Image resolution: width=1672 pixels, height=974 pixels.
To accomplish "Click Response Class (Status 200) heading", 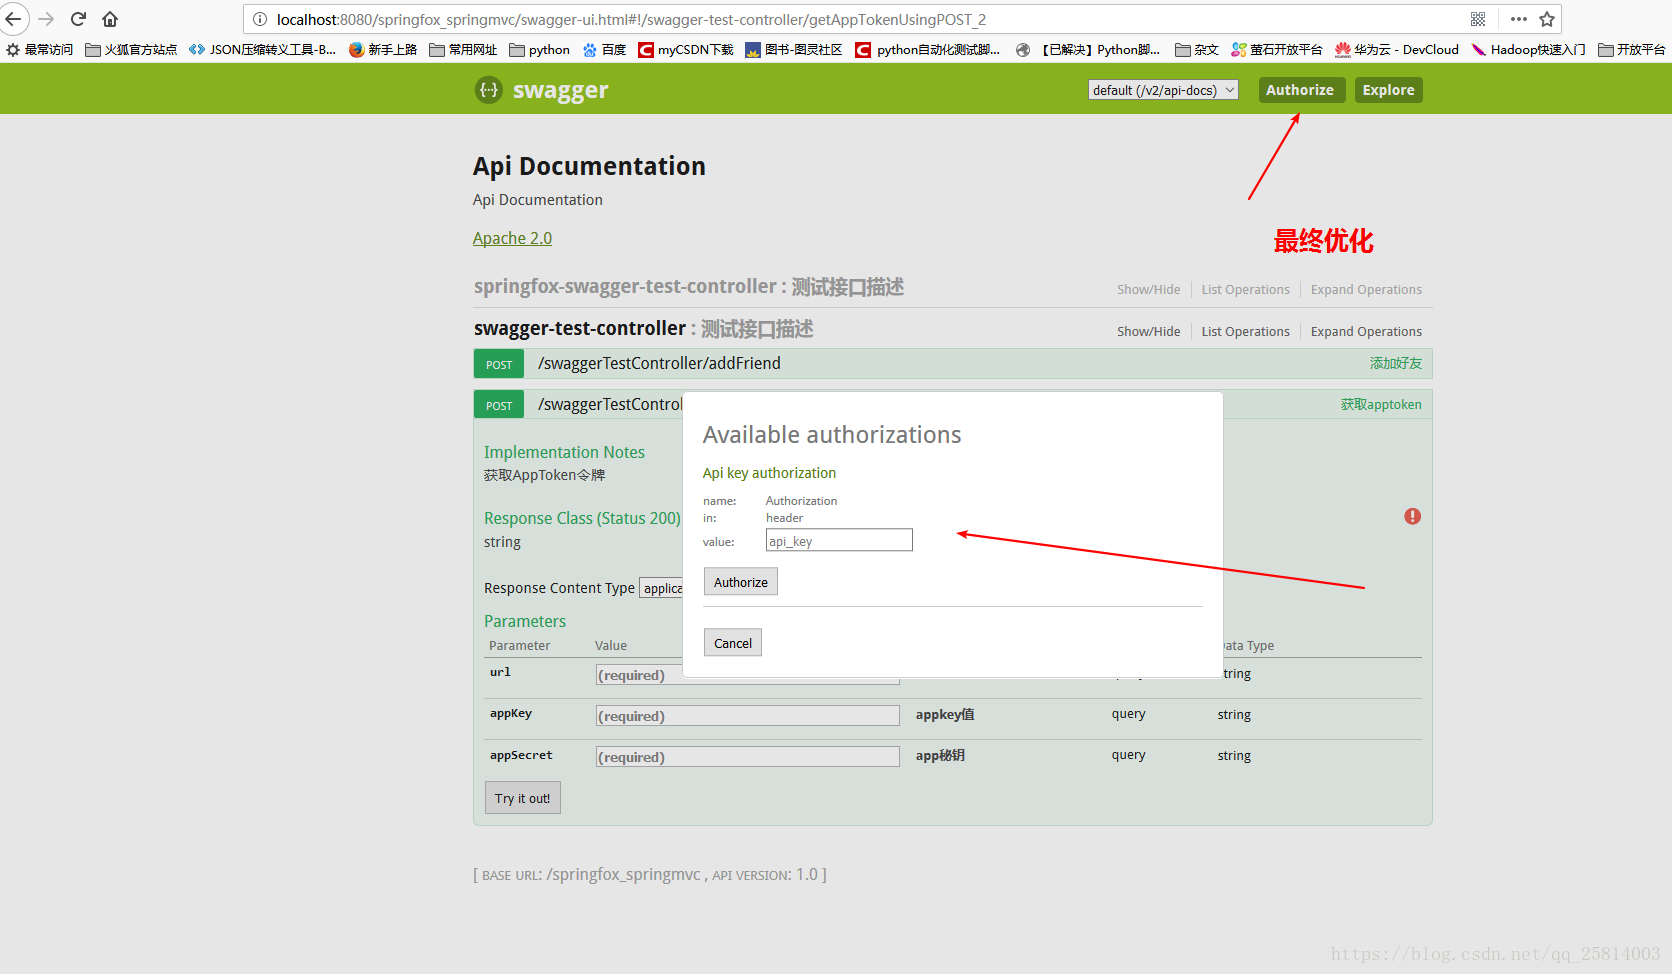I will tap(582, 518).
